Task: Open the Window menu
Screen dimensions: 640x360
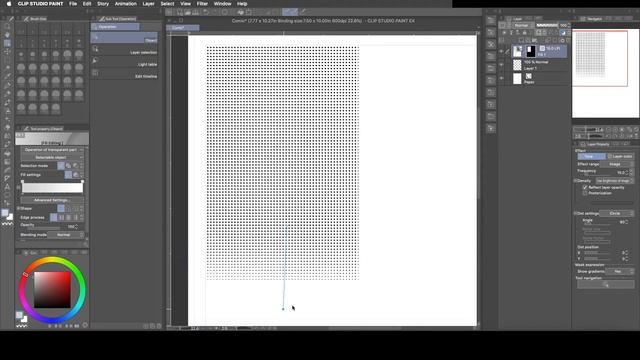Action: point(222,4)
